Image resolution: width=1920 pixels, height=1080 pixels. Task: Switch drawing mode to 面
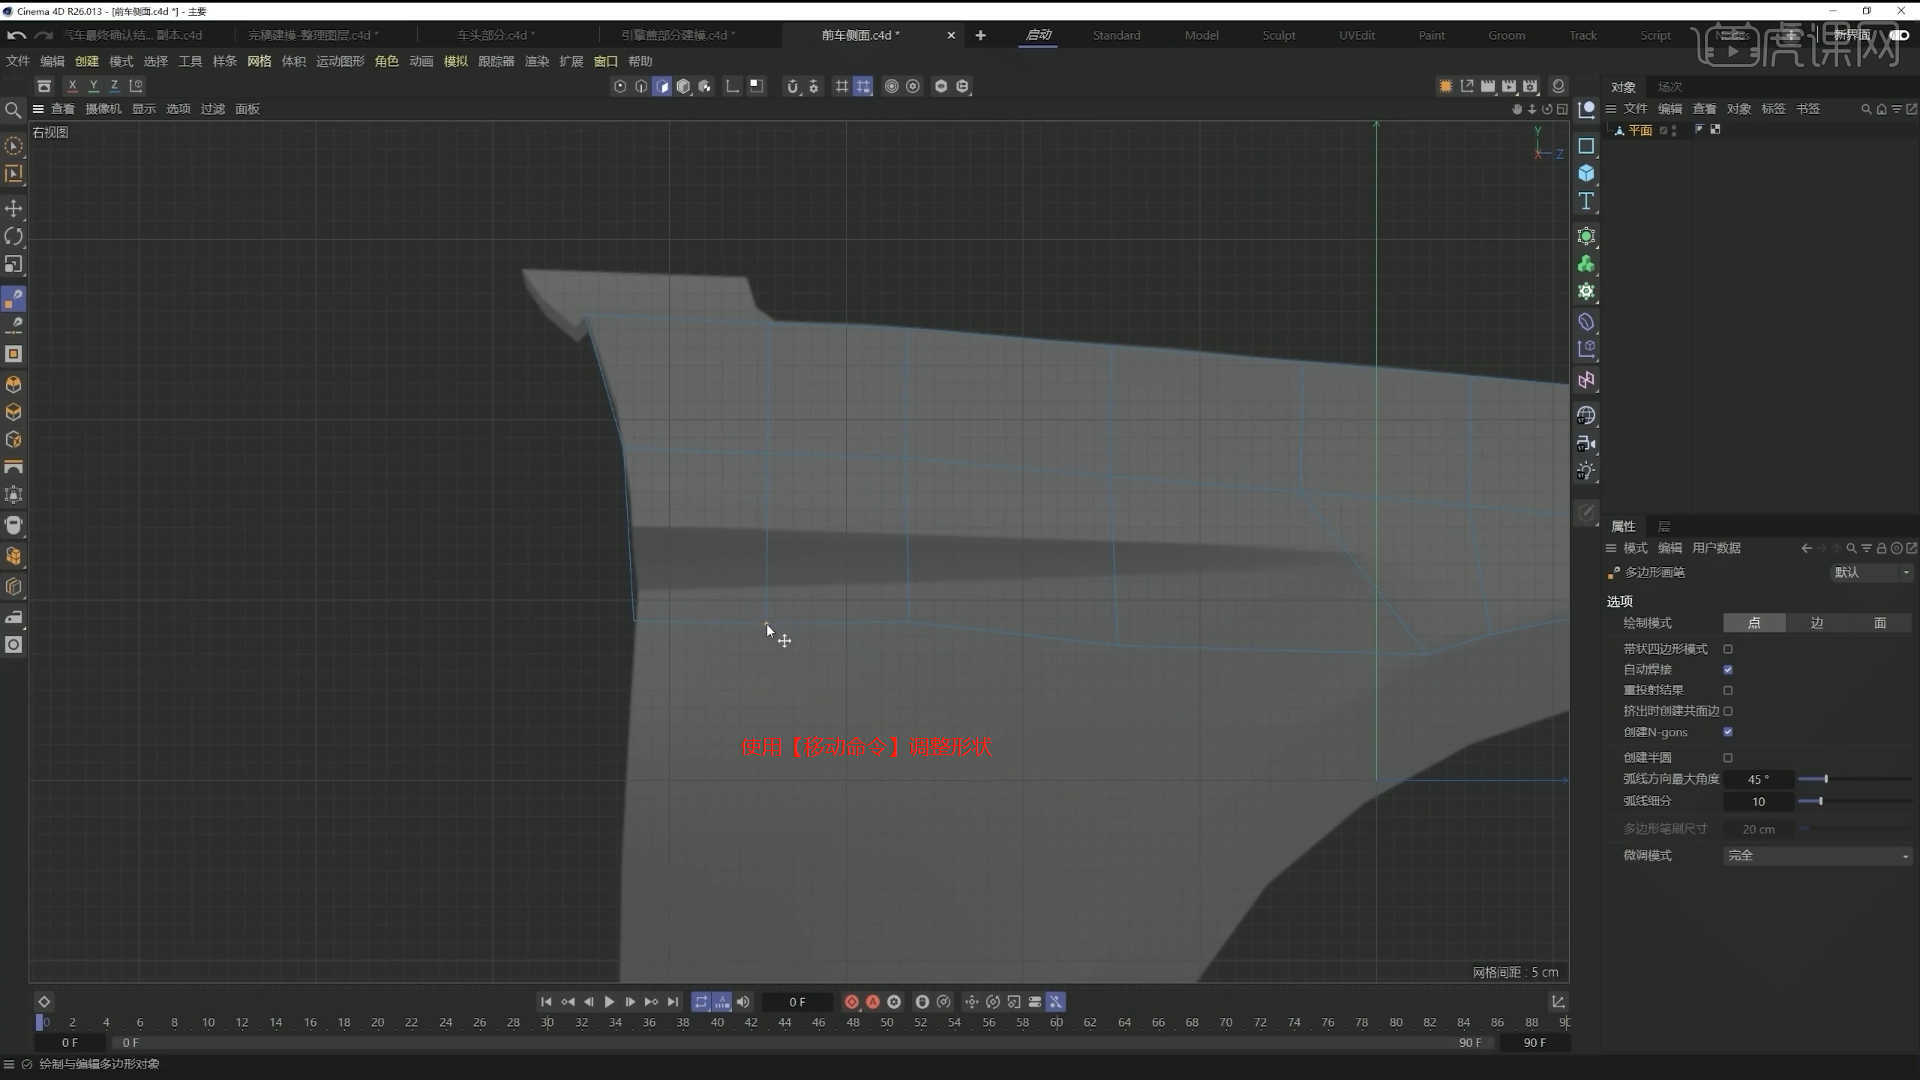pyautogui.click(x=1879, y=622)
